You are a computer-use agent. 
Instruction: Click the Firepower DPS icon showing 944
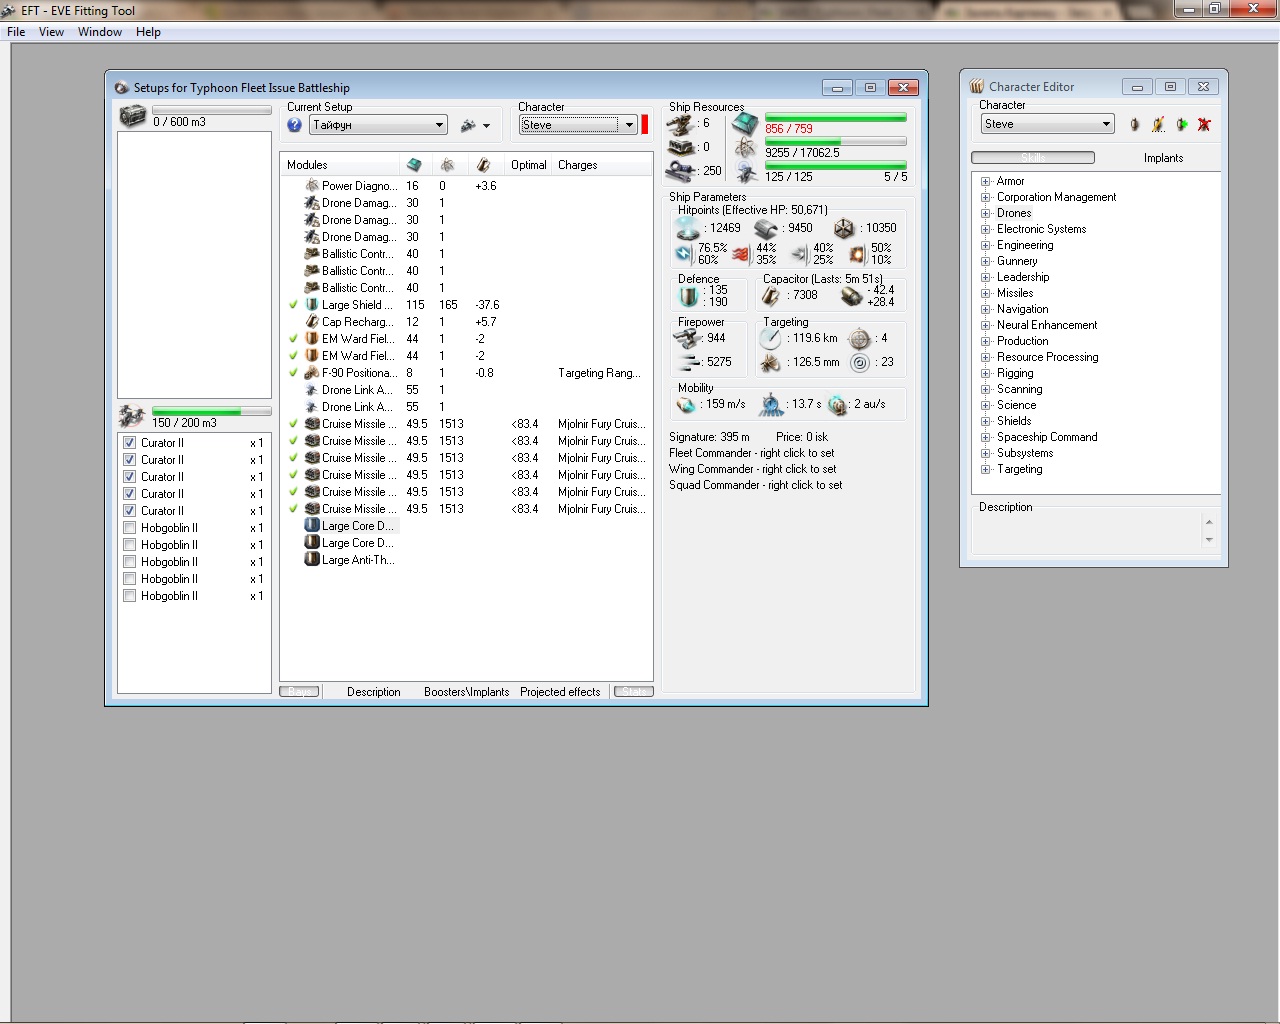687,339
